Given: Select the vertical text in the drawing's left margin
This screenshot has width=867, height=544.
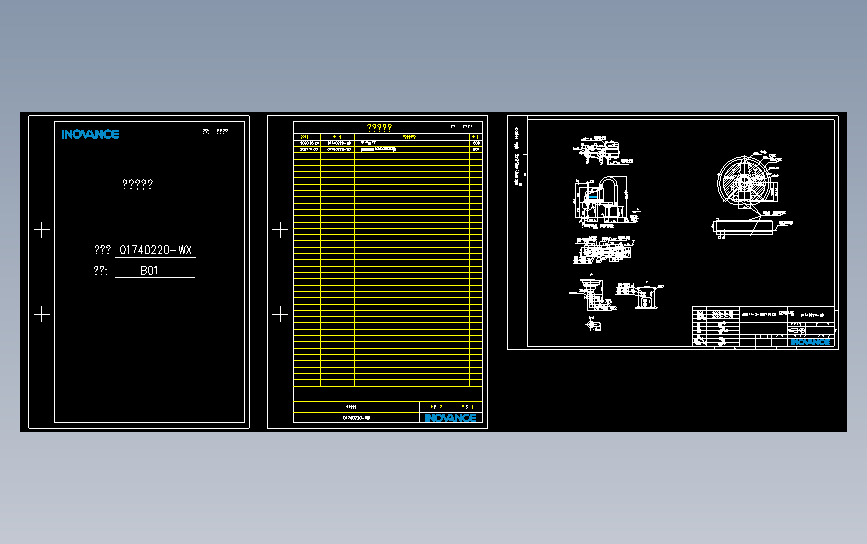Looking at the screenshot, I should click(x=518, y=156).
